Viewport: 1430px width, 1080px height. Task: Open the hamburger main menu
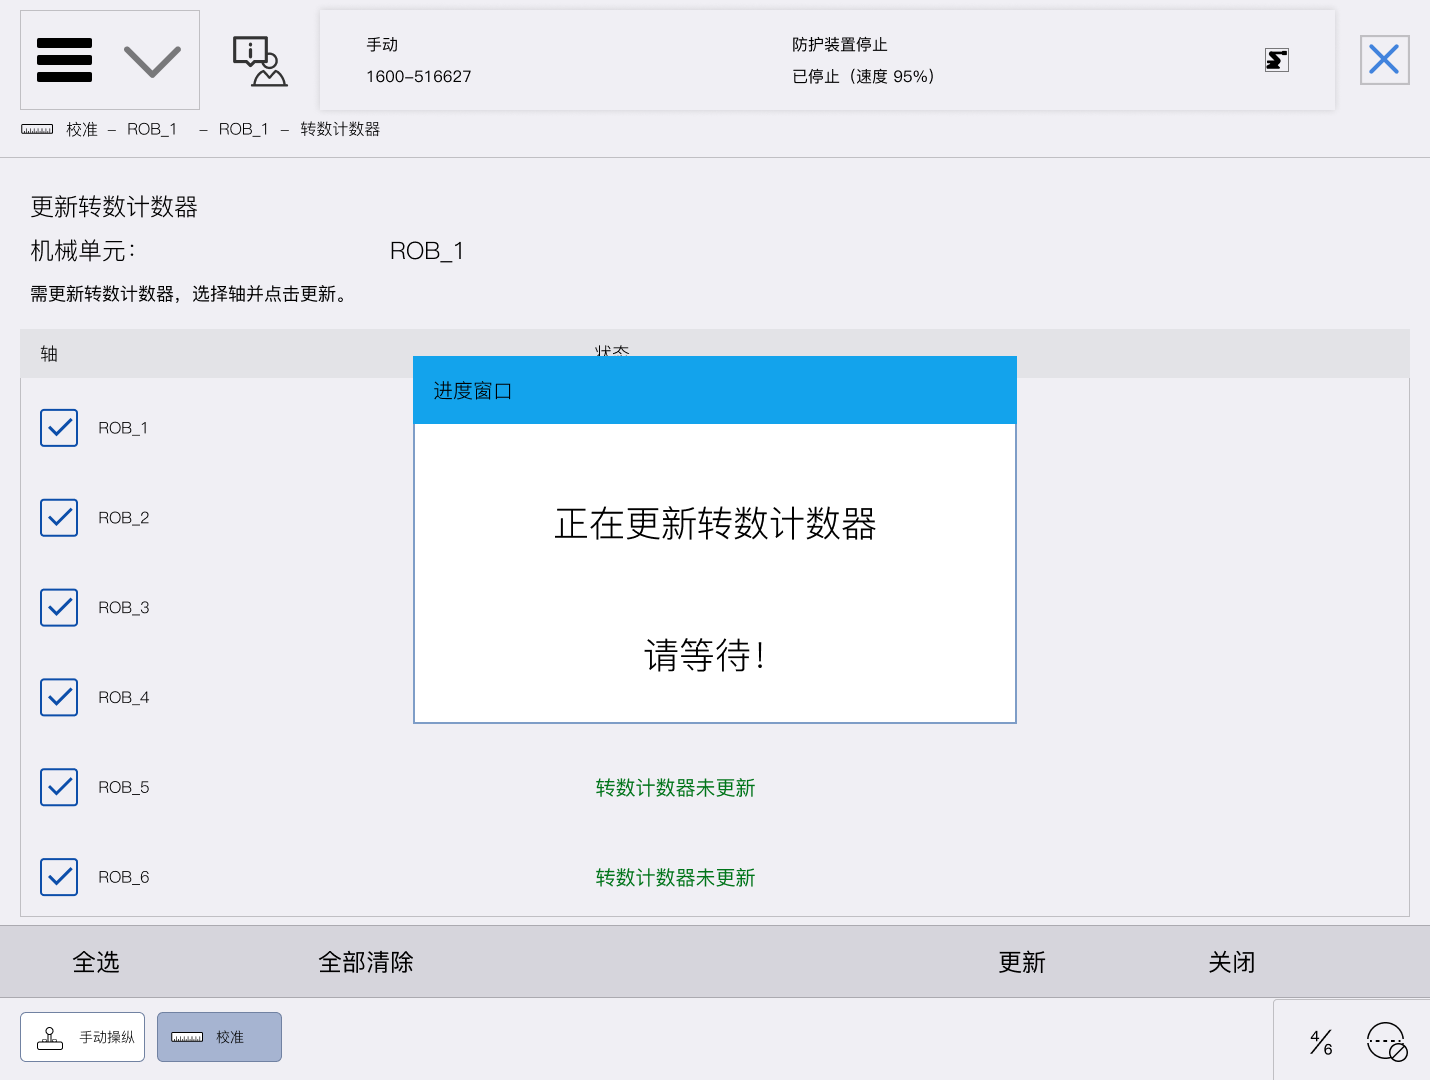[x=65, y=60]
